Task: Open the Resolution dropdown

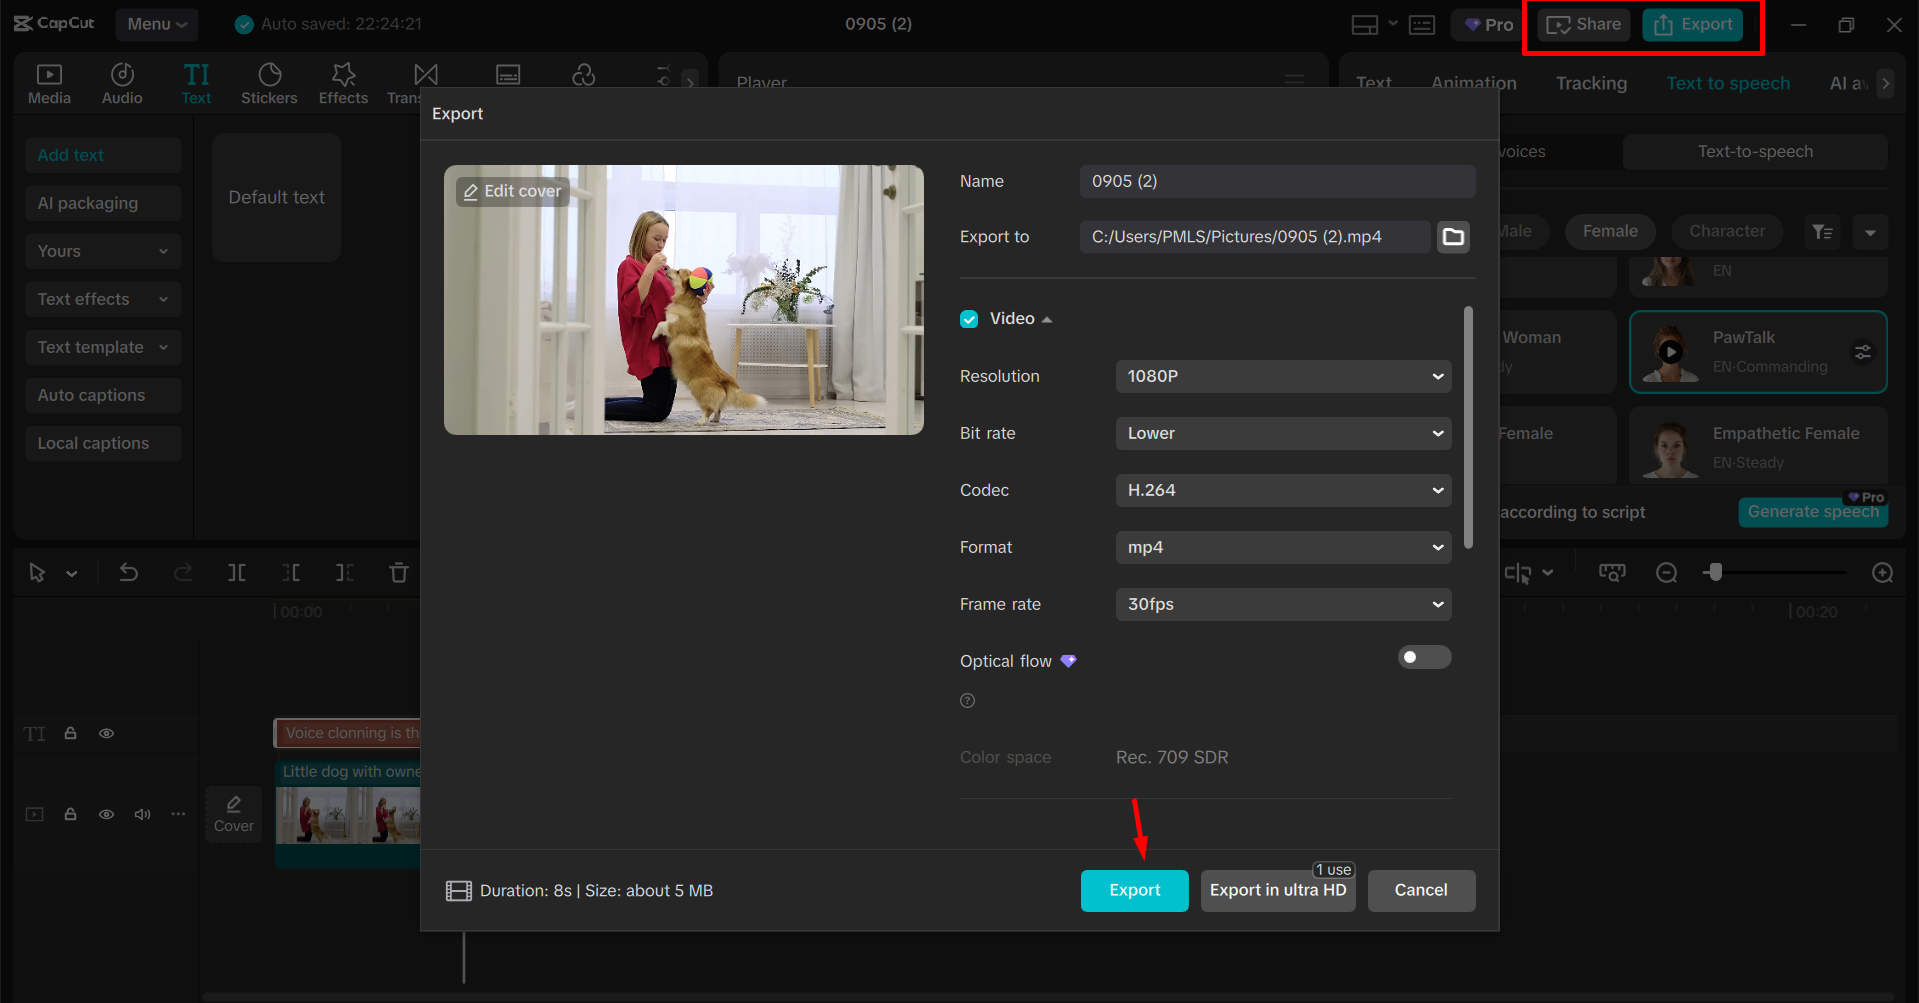Action: [1283, 376]
